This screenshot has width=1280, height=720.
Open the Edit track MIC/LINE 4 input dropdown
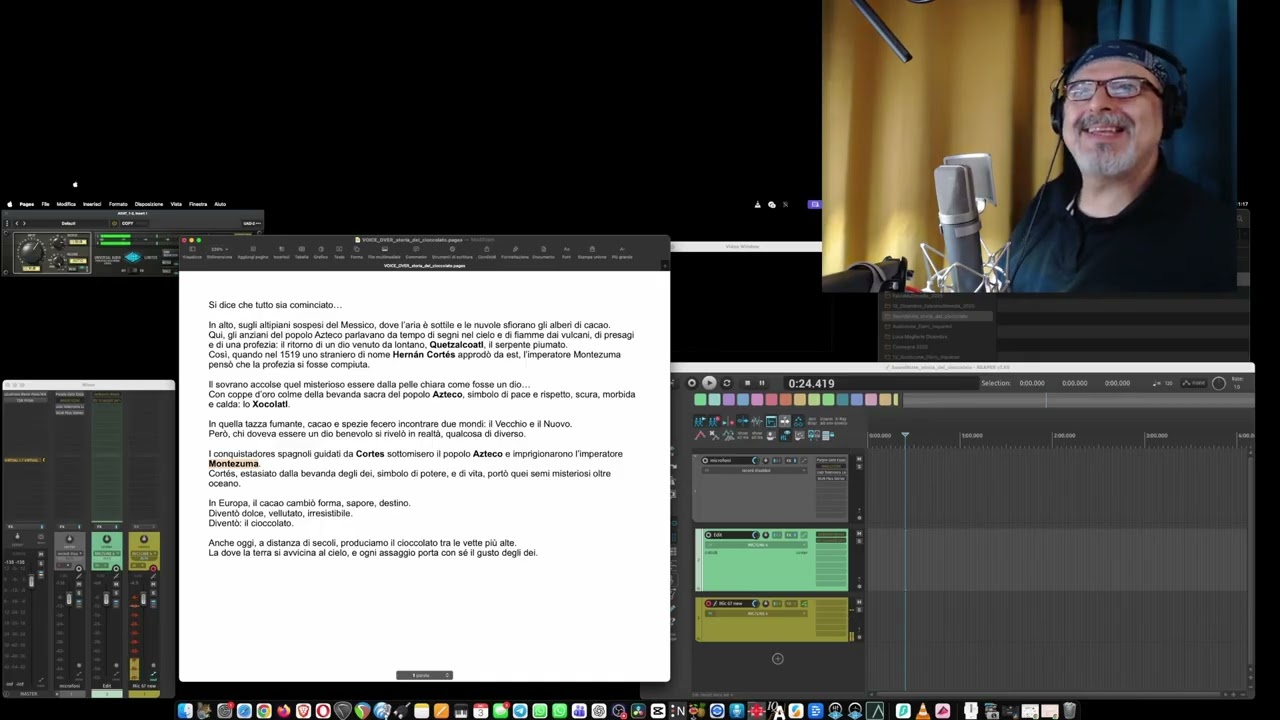pos(755,545)
